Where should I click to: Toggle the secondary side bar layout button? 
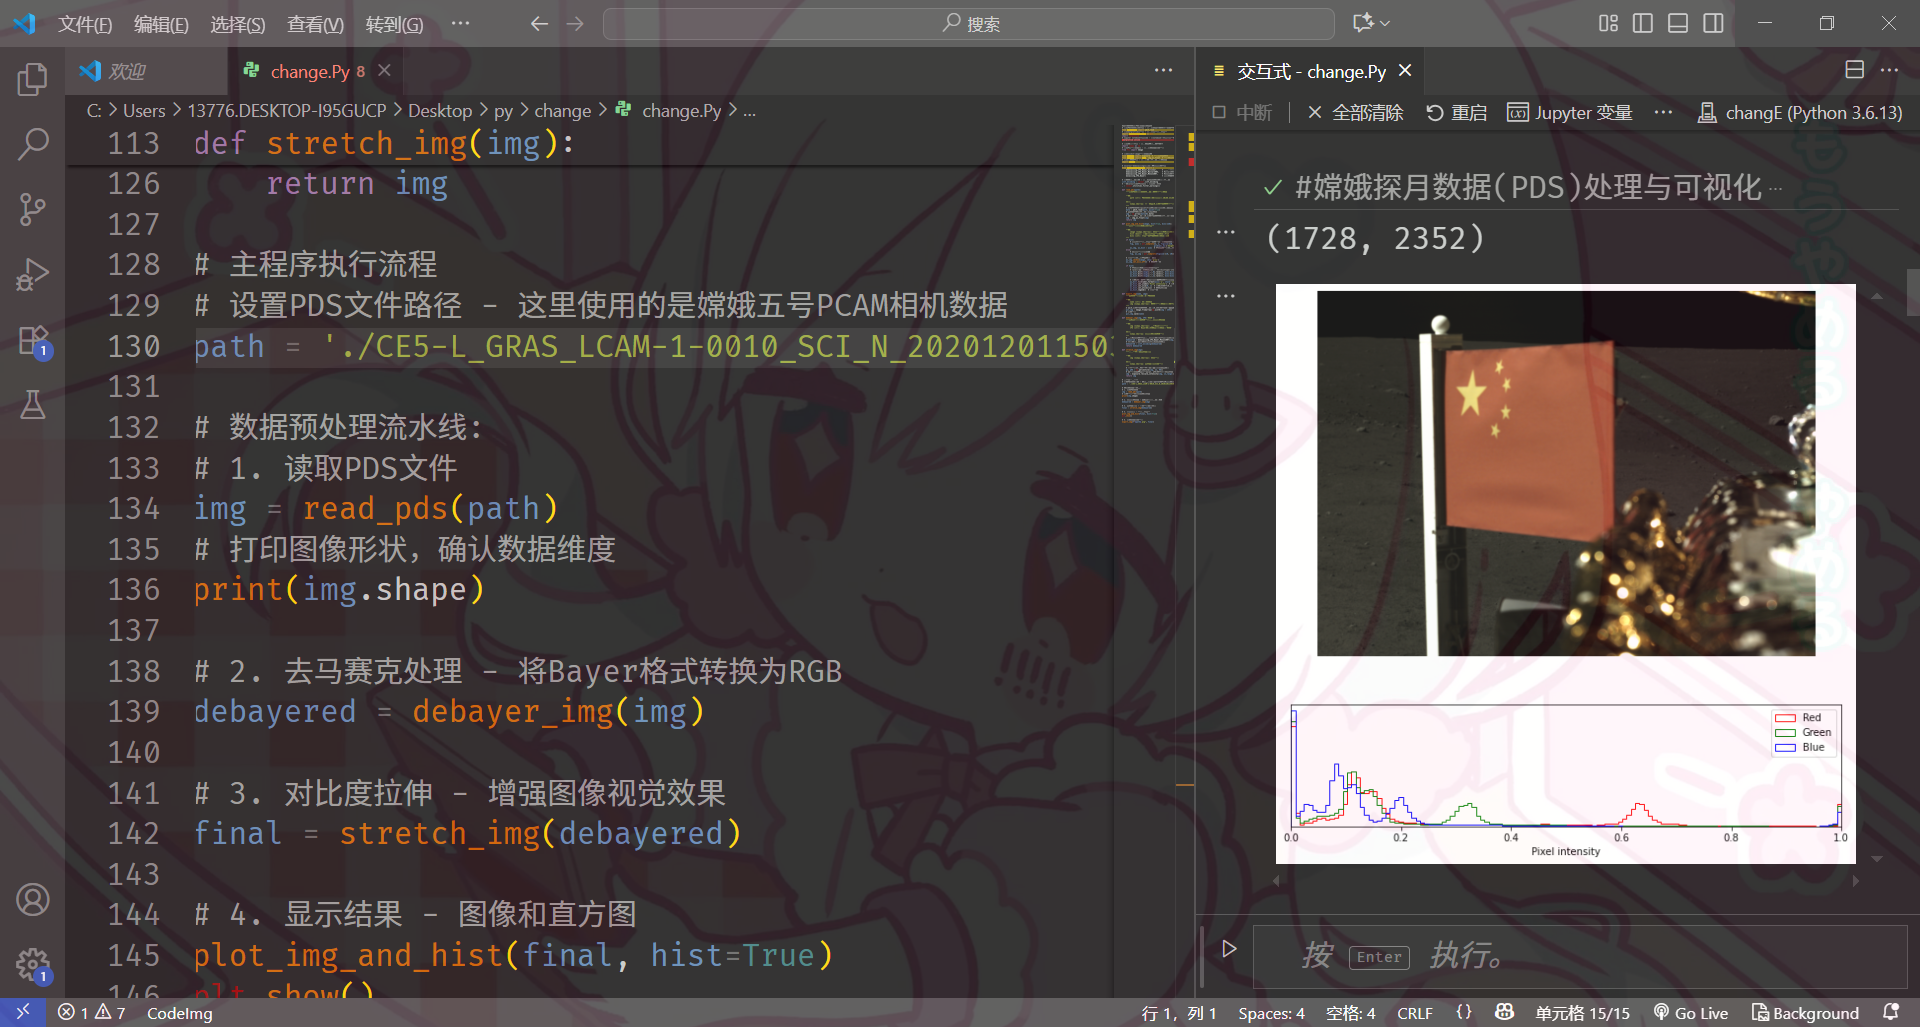click(1713, 23)
